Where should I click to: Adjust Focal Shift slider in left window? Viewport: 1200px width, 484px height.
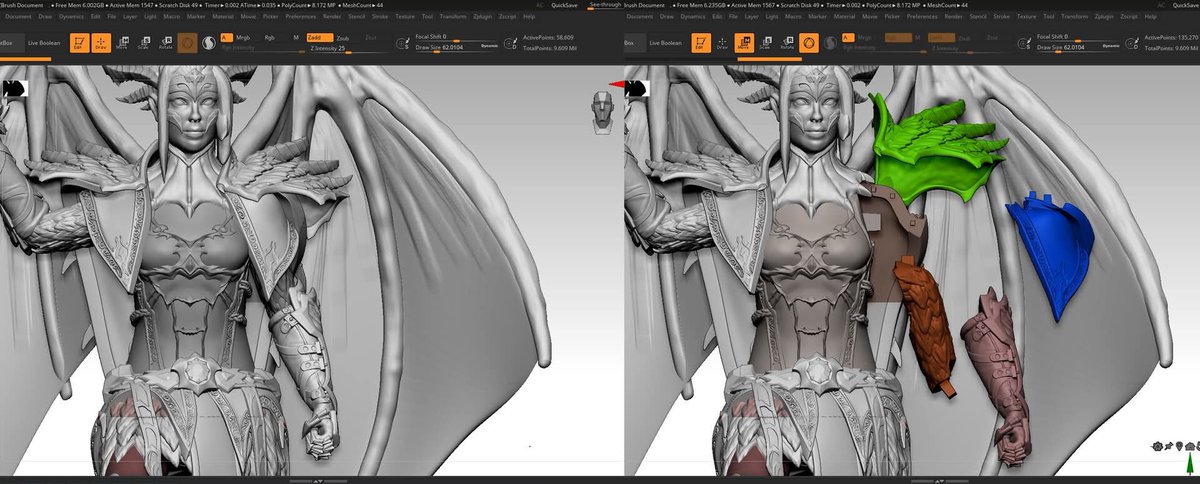point(458,38)
